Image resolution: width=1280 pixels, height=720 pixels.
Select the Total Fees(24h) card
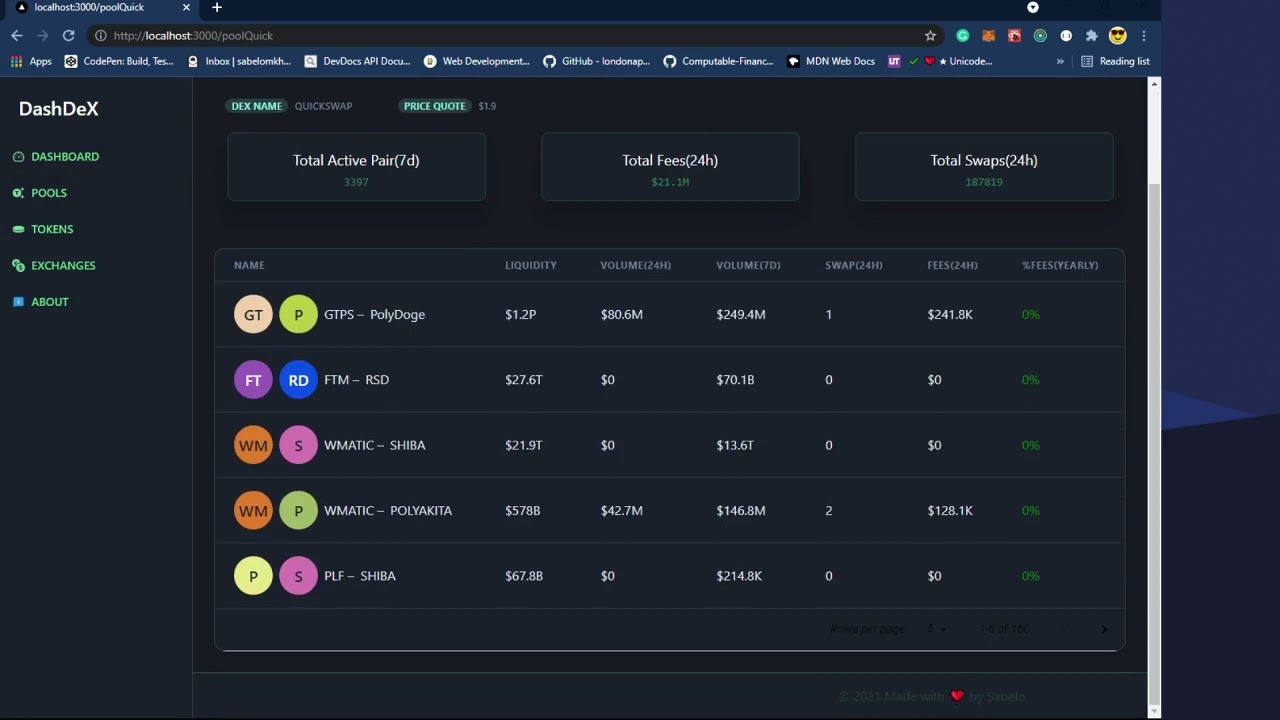(x=670, y=167)
